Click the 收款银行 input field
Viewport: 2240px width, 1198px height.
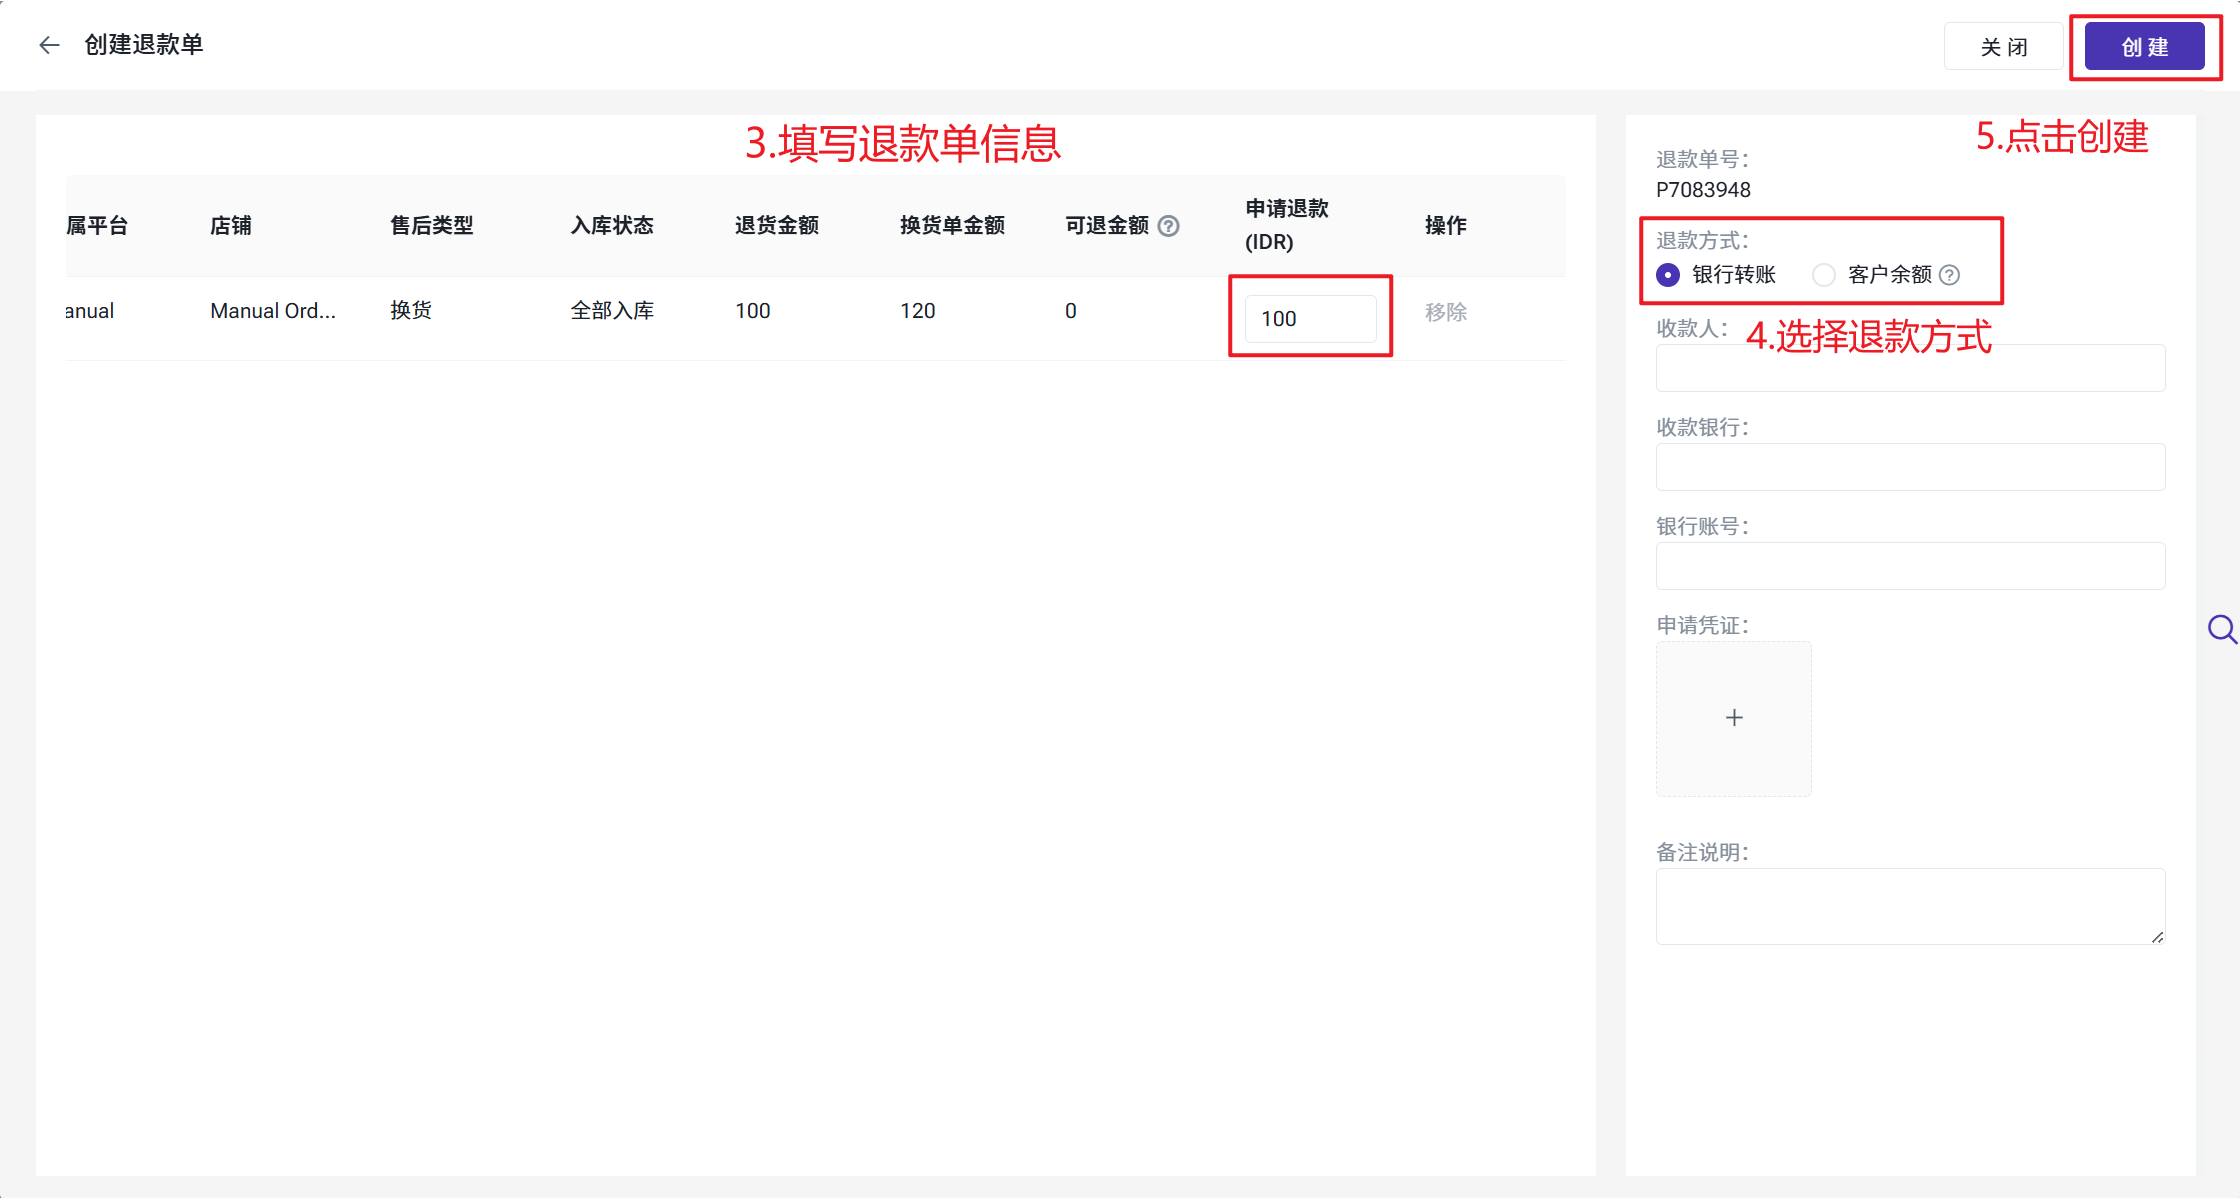pos(1910,467)
